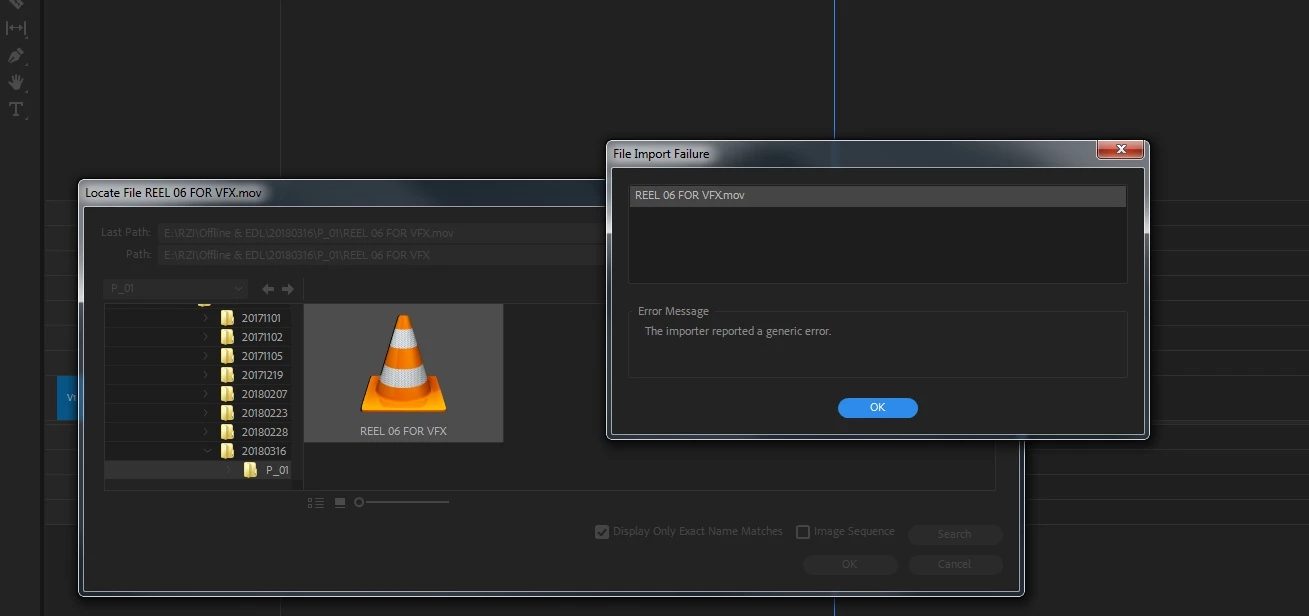1309x616 pixels.
Task: Select the REEL 06 FOR VFX thumbnail
Action: pos(403,373)
